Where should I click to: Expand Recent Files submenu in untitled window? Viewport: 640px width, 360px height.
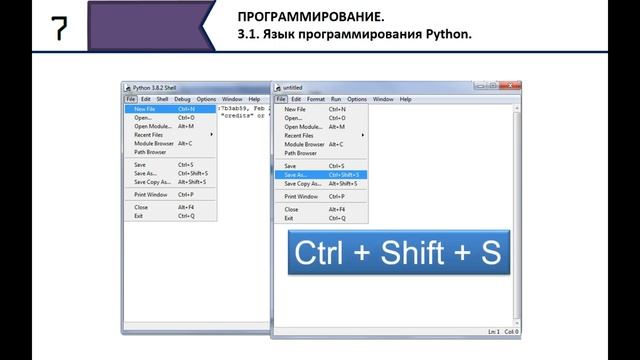321,136
